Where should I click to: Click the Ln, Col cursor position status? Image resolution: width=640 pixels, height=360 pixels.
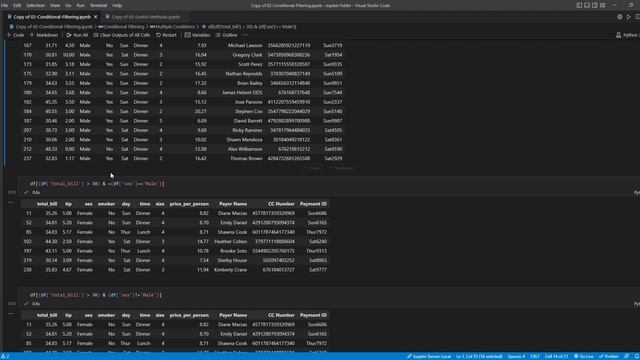479,356
